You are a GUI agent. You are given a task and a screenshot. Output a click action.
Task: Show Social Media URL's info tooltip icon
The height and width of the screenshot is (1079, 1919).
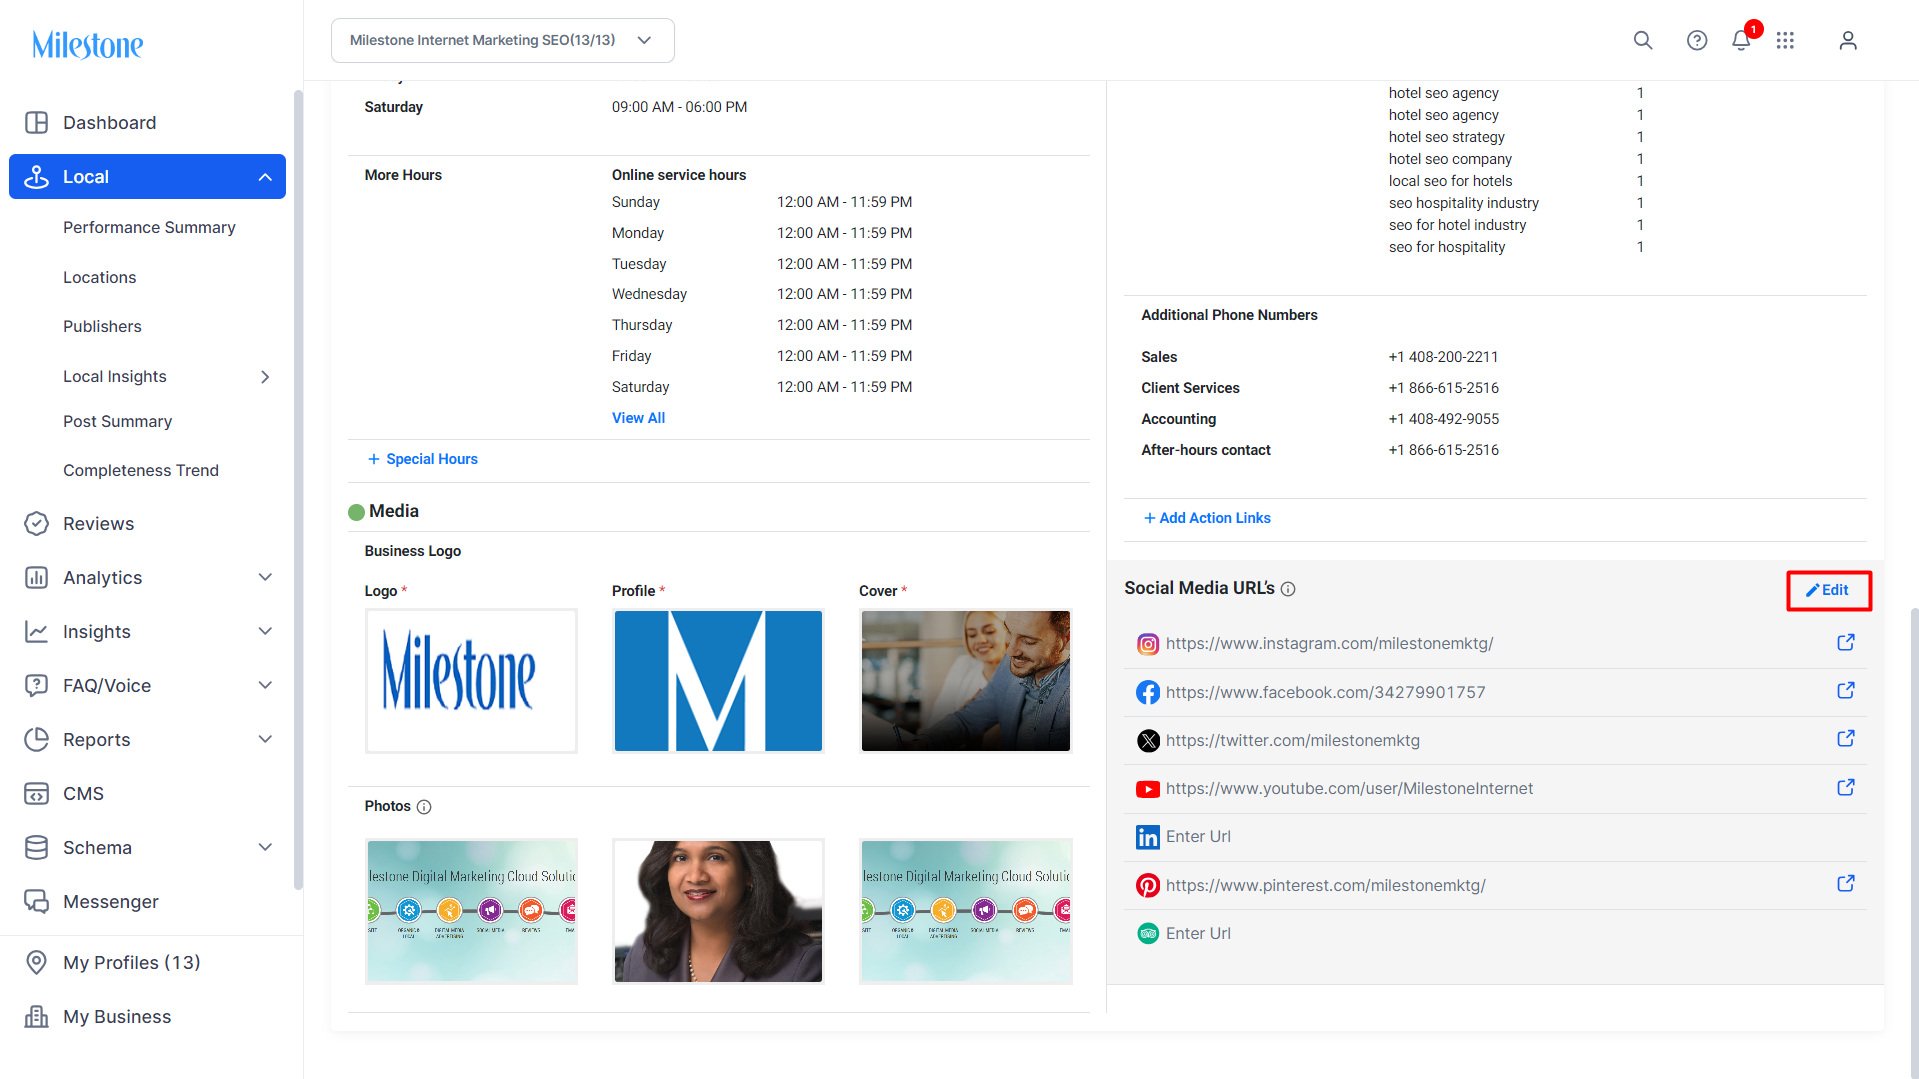tap(1288, 589)
